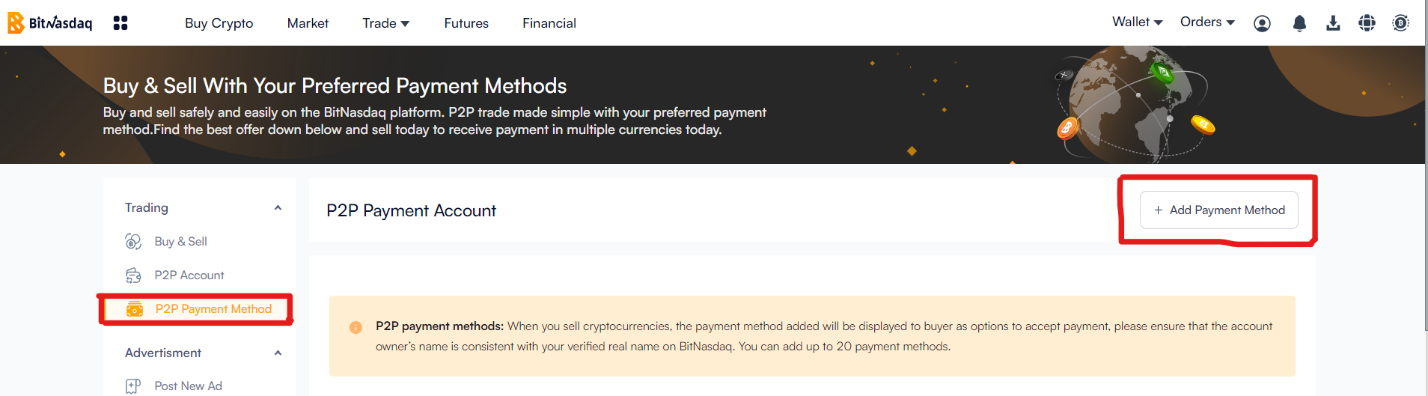Click the P2P Account wallet icon
Image resolution: width=1428 pixels, height=396 pixels.
tap(134, 275)
